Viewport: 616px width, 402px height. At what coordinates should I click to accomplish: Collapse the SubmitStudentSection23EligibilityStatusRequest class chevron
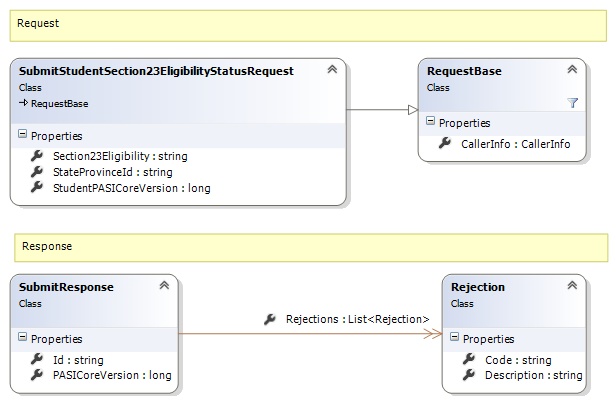click(x=331, y=71)
